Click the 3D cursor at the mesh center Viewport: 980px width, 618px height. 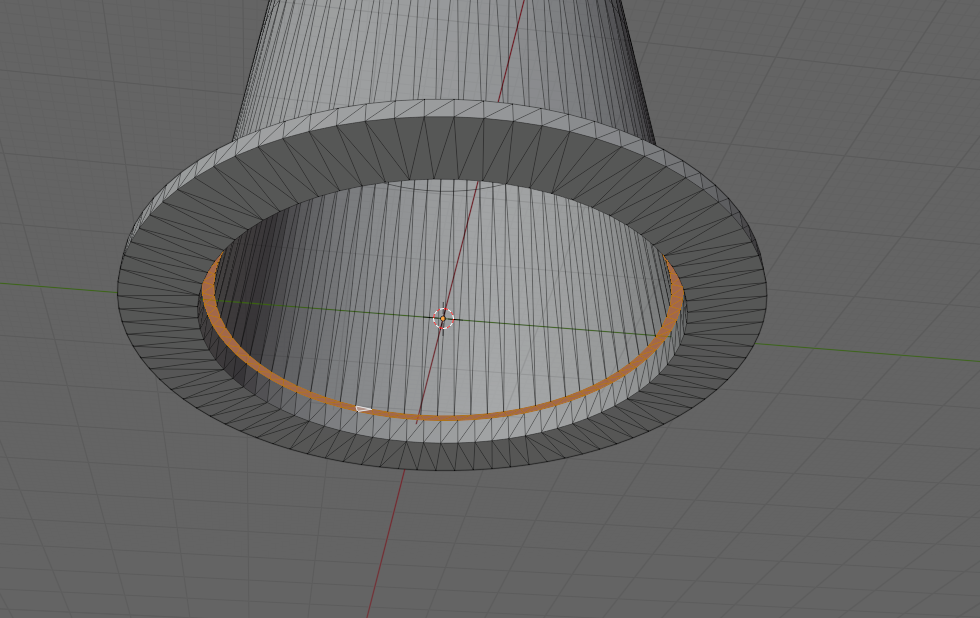(x=443, y=318)
